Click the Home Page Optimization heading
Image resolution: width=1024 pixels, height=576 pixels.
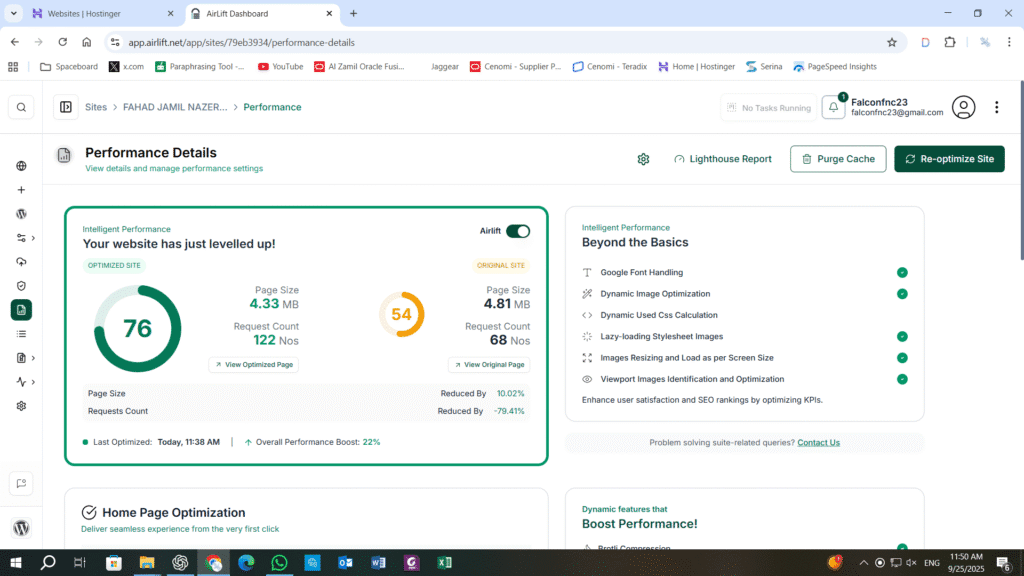tap(174, 513)
